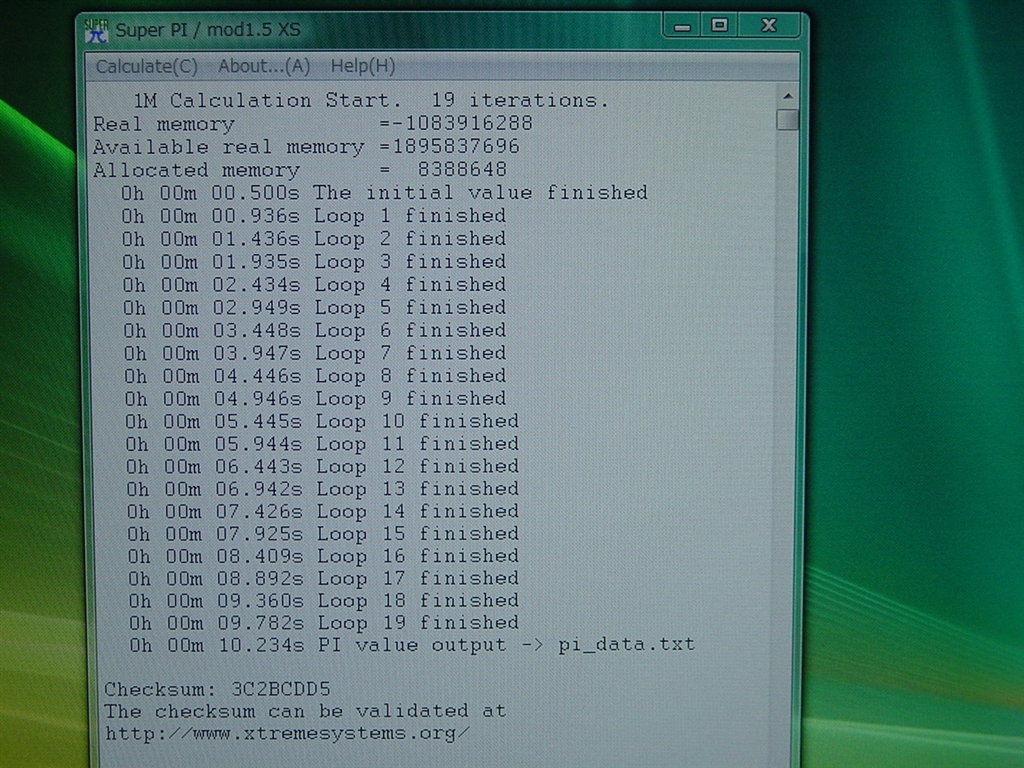Click the 'Loop 12 finished' line
The height and width of the screenshot is (768, 1024).
323,466
